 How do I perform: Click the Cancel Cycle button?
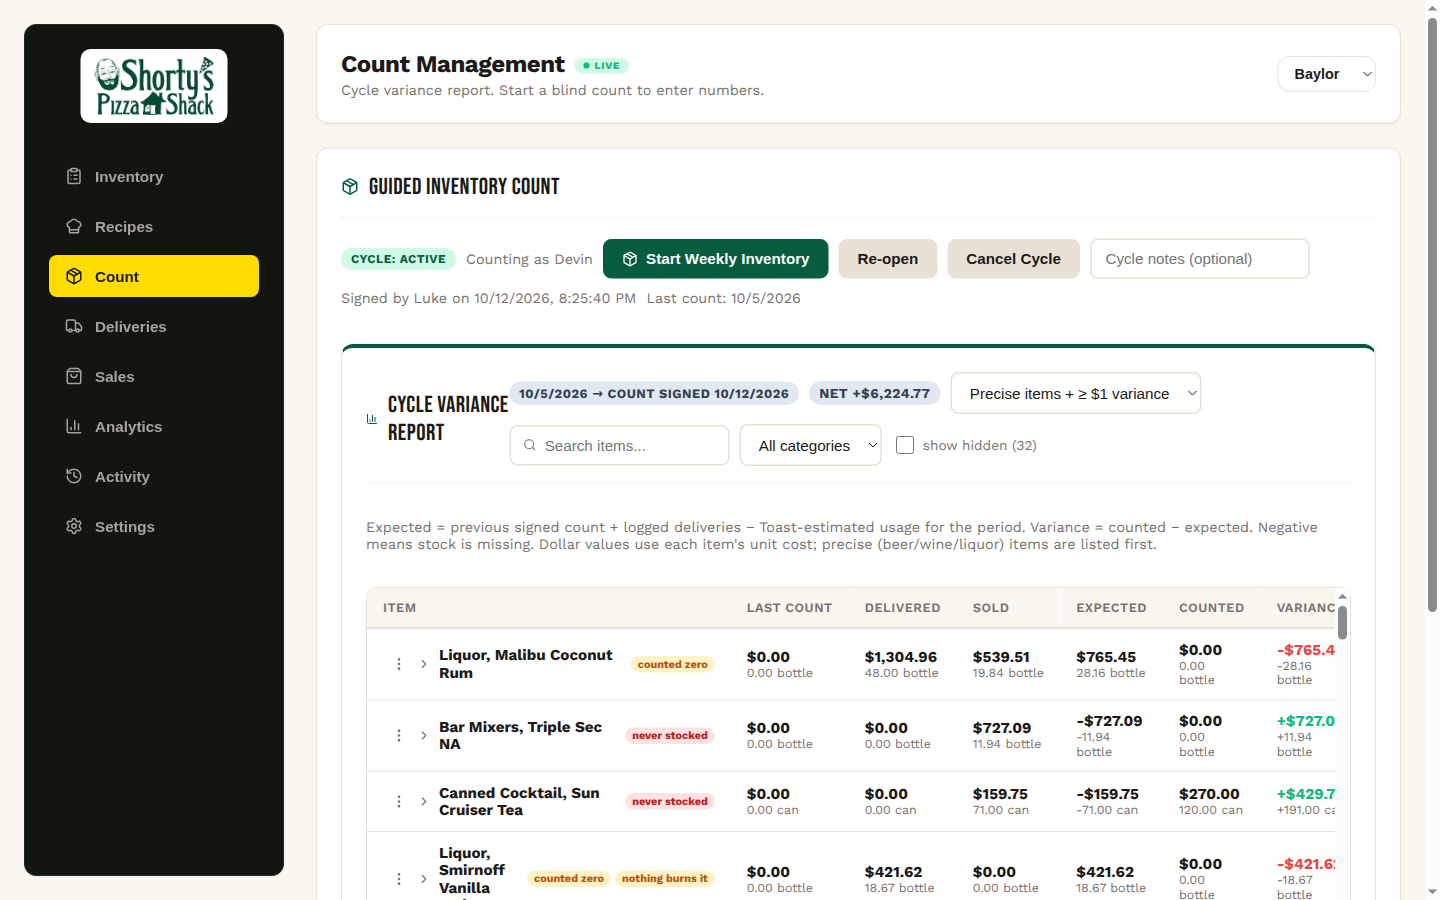(x=1014, y=259)
